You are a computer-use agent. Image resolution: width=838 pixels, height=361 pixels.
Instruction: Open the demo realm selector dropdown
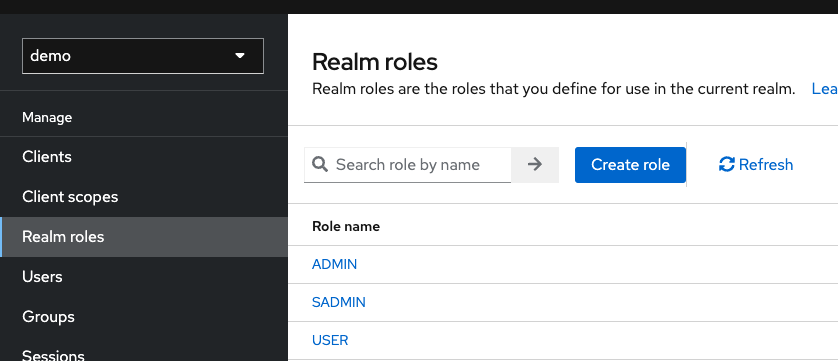coord(143,56)
